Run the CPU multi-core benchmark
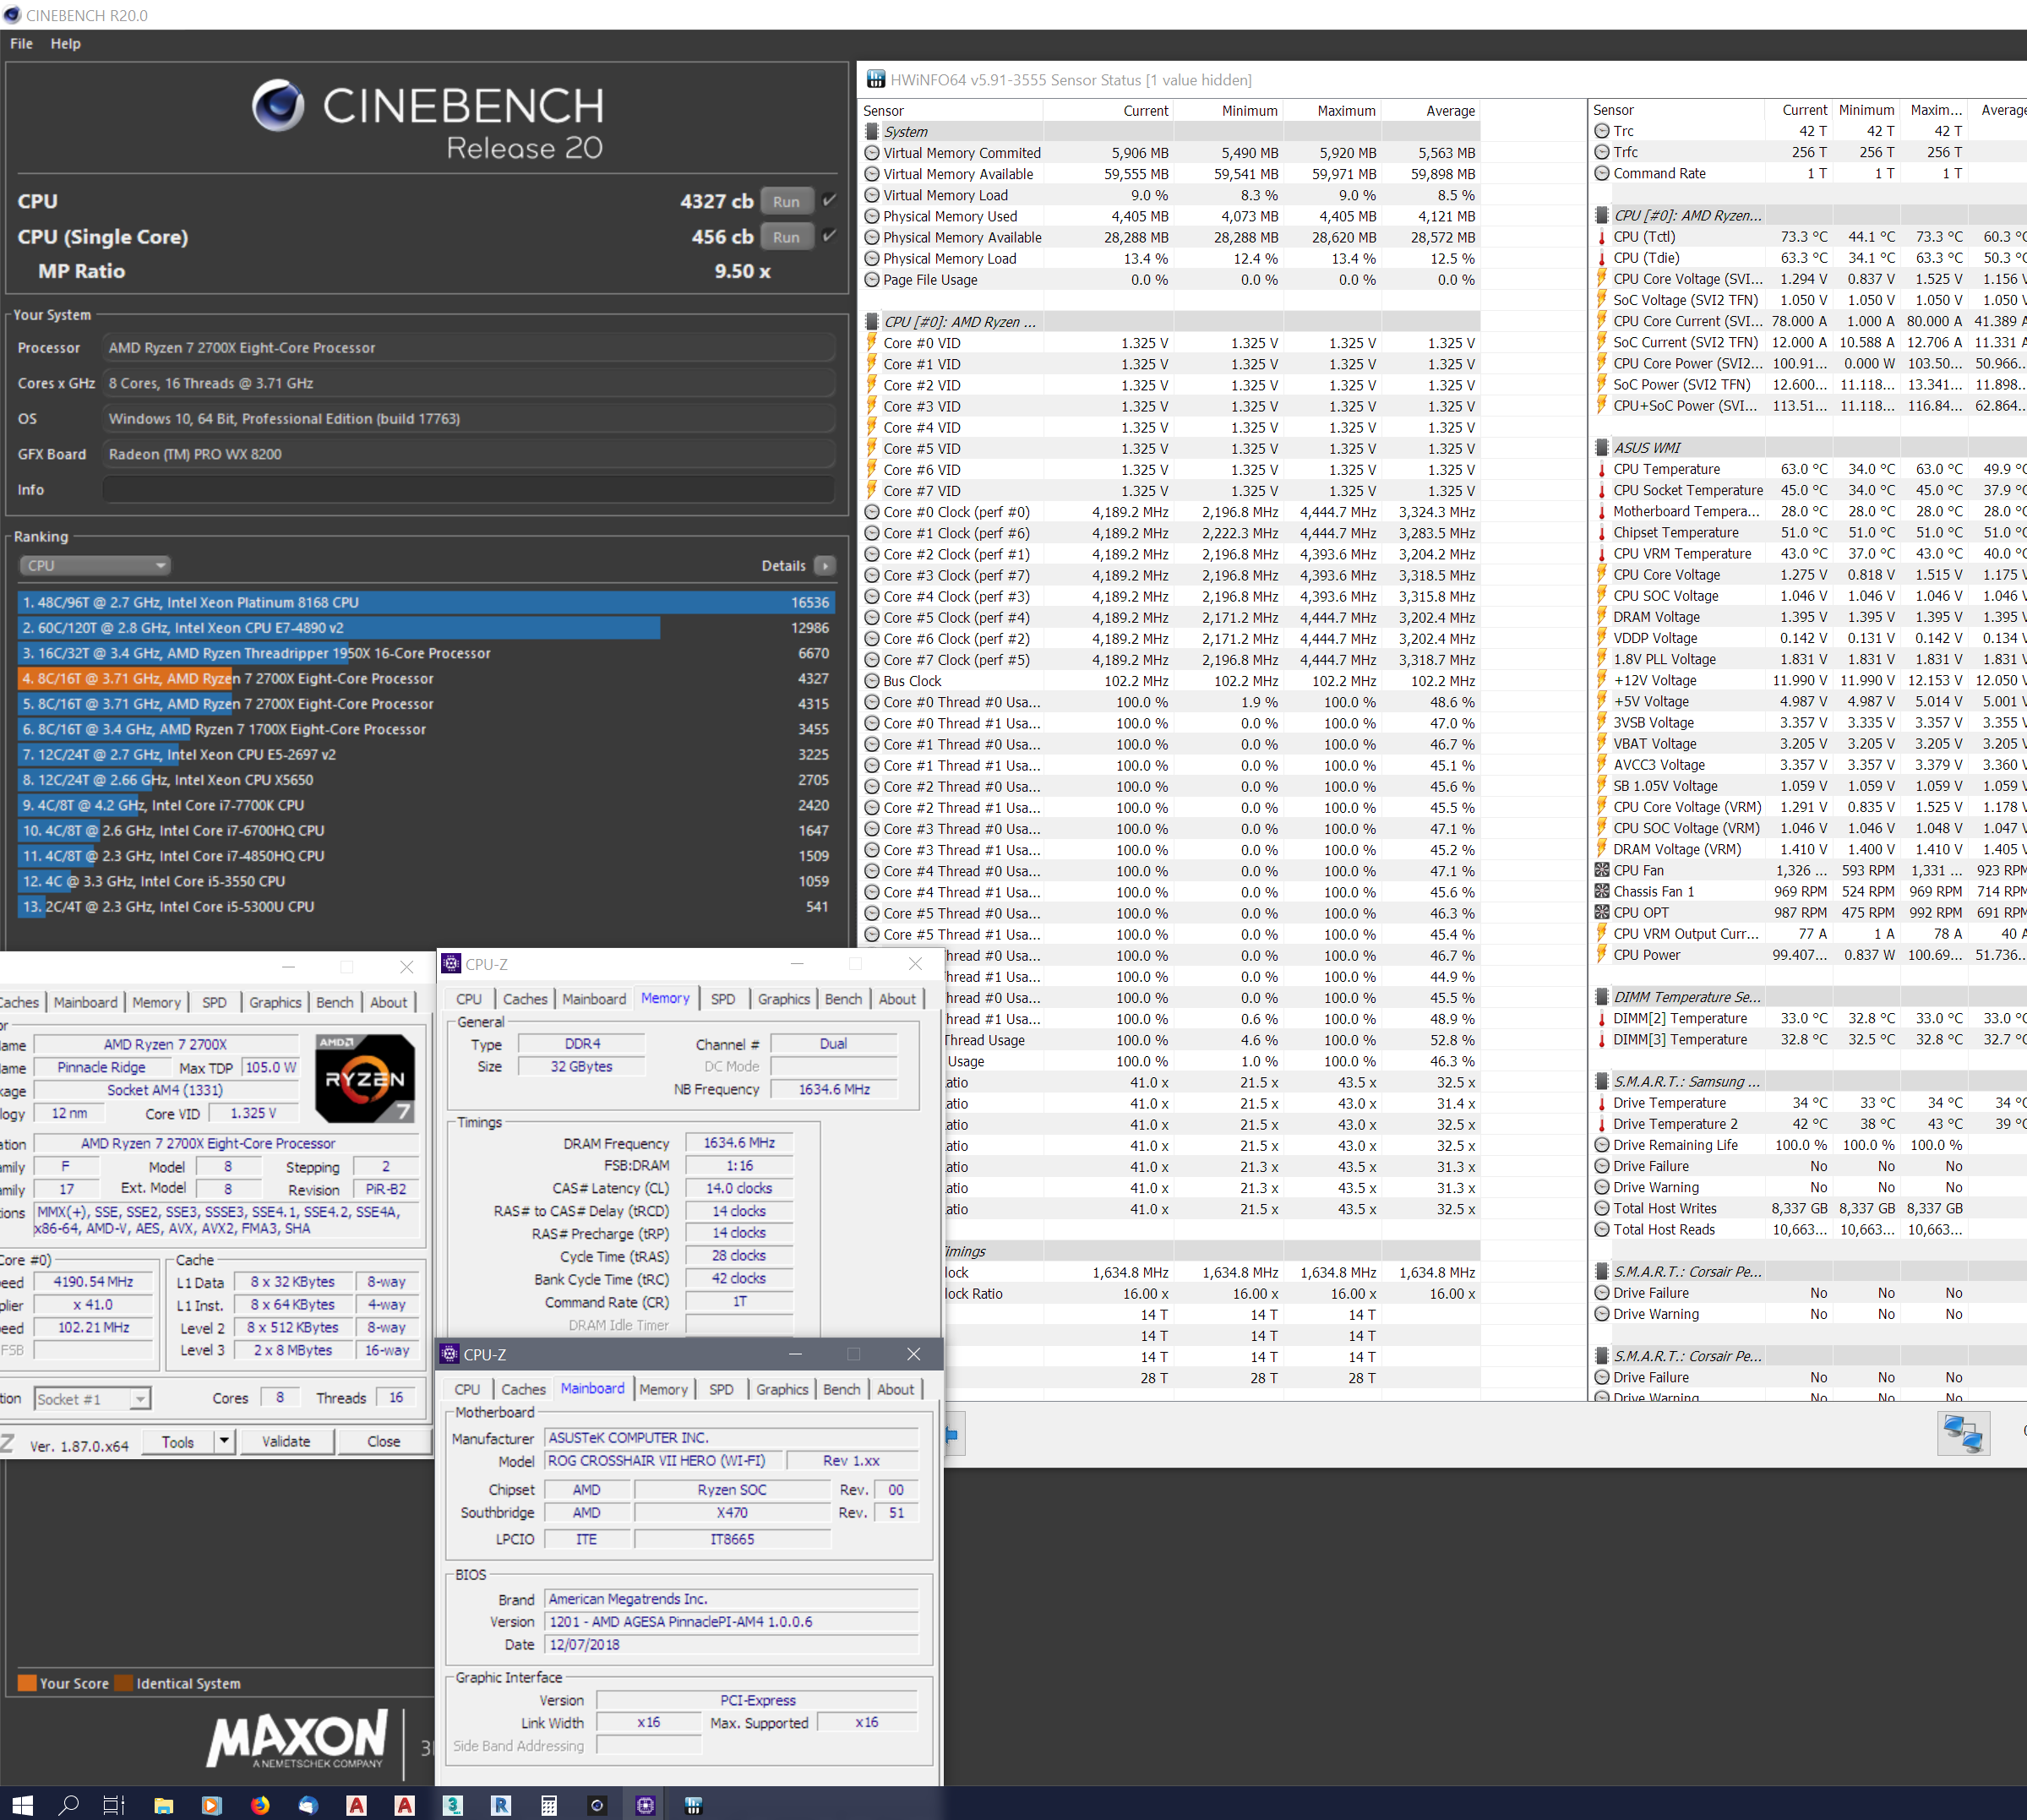 pos(786,201)
